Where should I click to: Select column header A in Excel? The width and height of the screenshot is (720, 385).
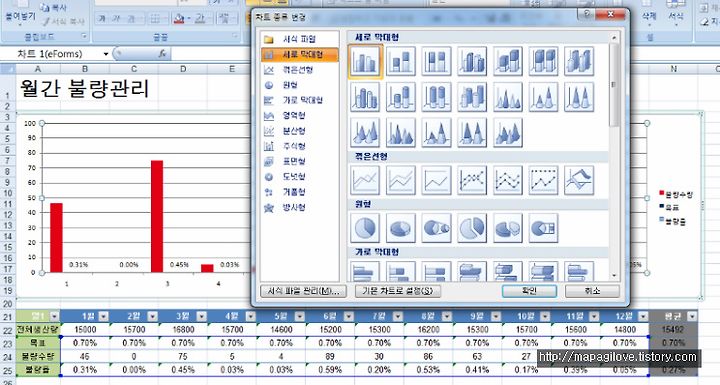[38, 69]
